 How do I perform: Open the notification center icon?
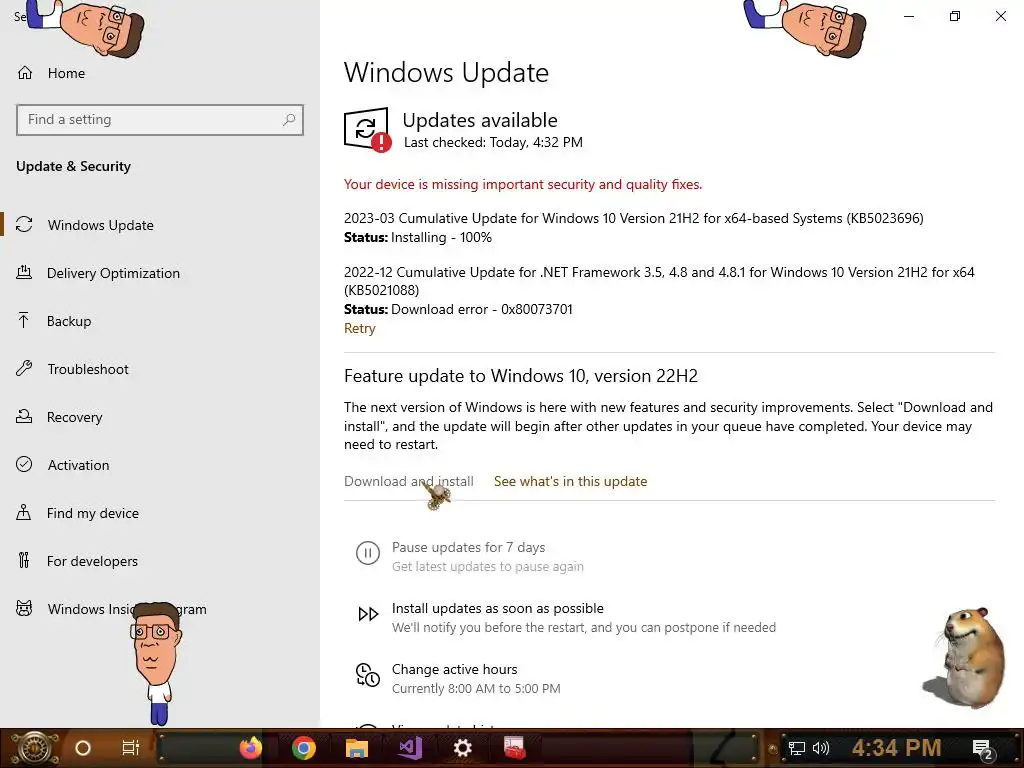[982, 749]
